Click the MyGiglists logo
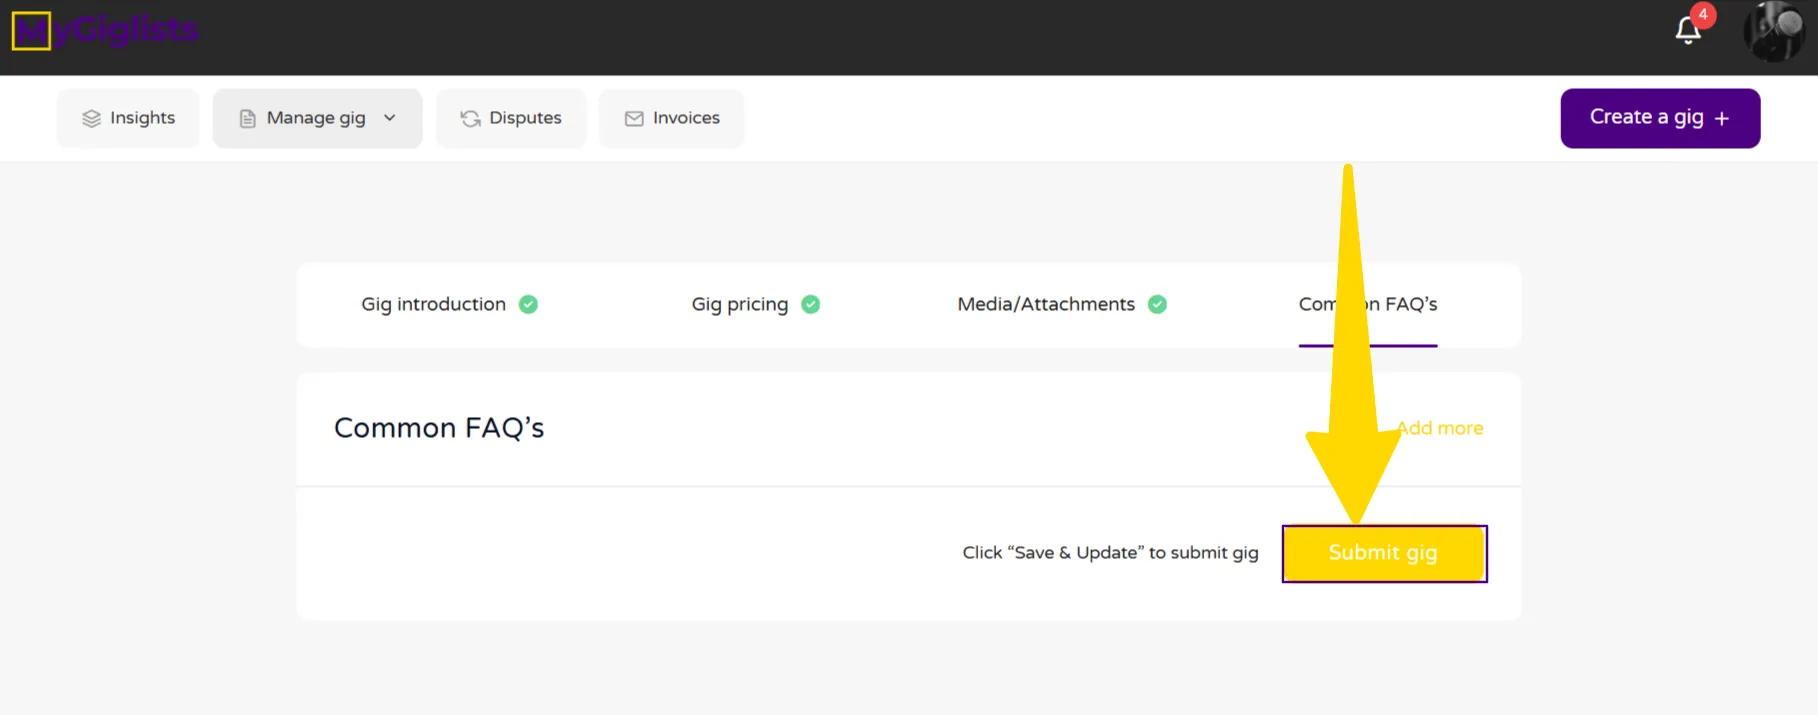This screenshot has height=715, width=1818. [x=104, y=31]
